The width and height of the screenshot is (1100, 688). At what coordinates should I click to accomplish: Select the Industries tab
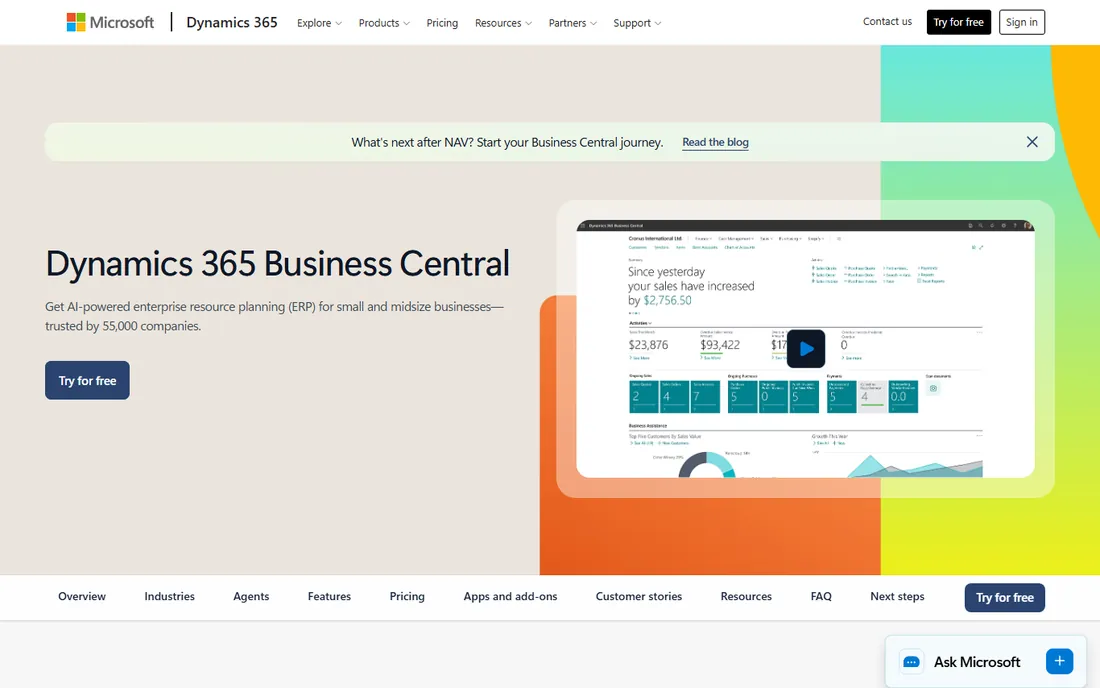(170, 596)
